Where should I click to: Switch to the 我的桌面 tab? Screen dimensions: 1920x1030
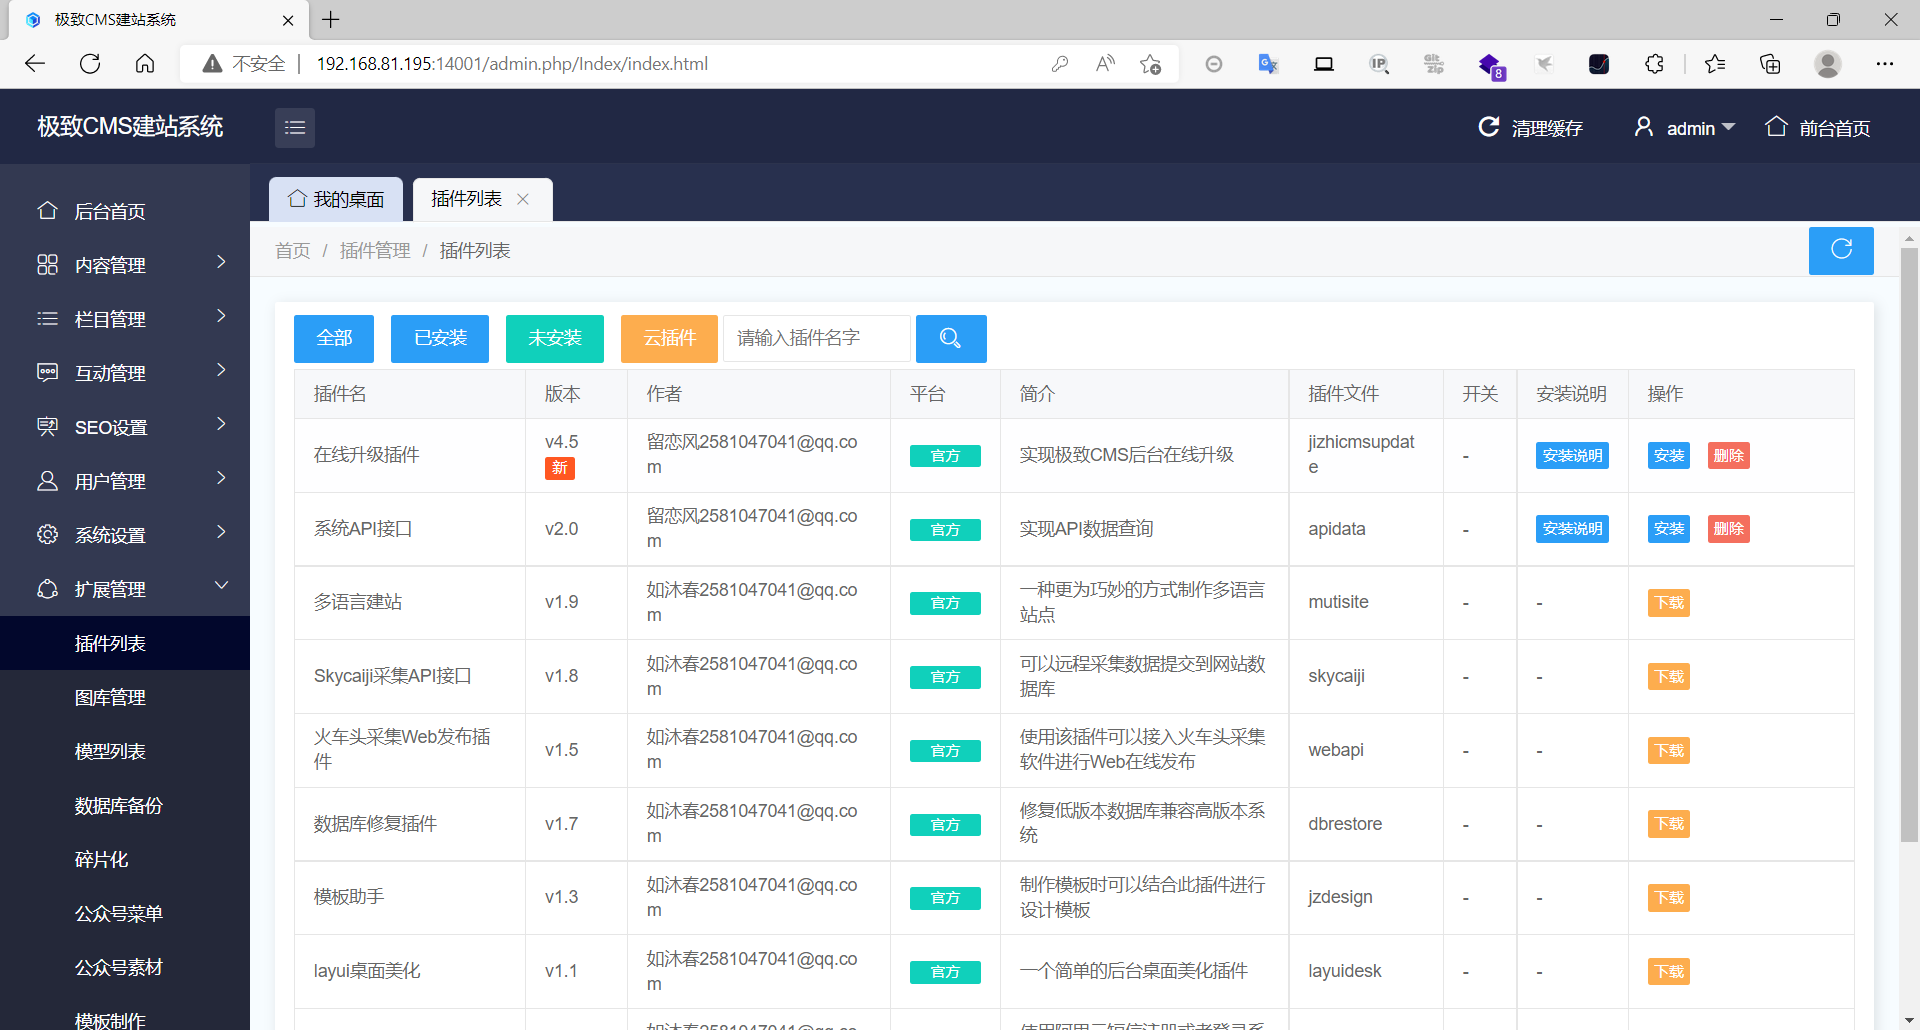336,199
